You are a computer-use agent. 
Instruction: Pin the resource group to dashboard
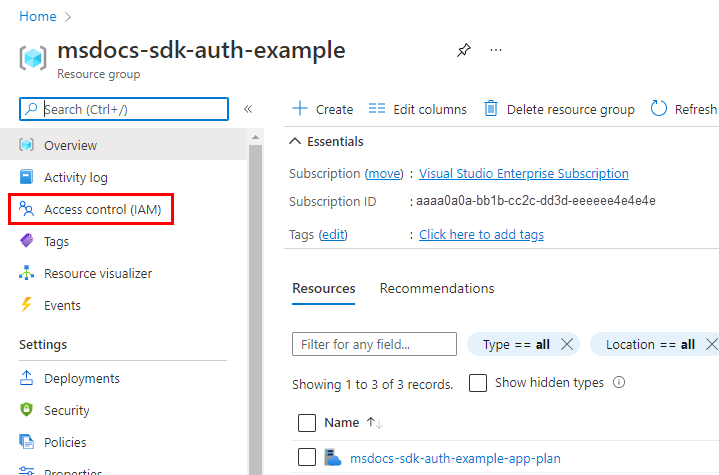click(464, 50)
